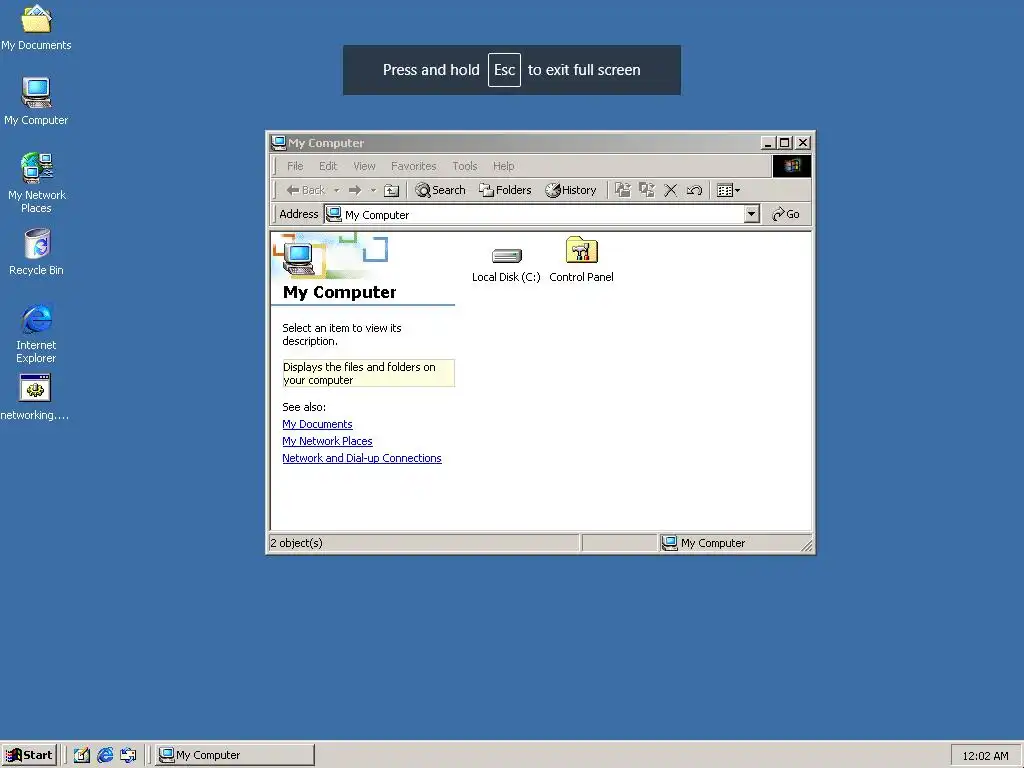The height and width of the screenshot is (768, 1024).
Task: Follow the My Documents link
Action: click(317, 424)
